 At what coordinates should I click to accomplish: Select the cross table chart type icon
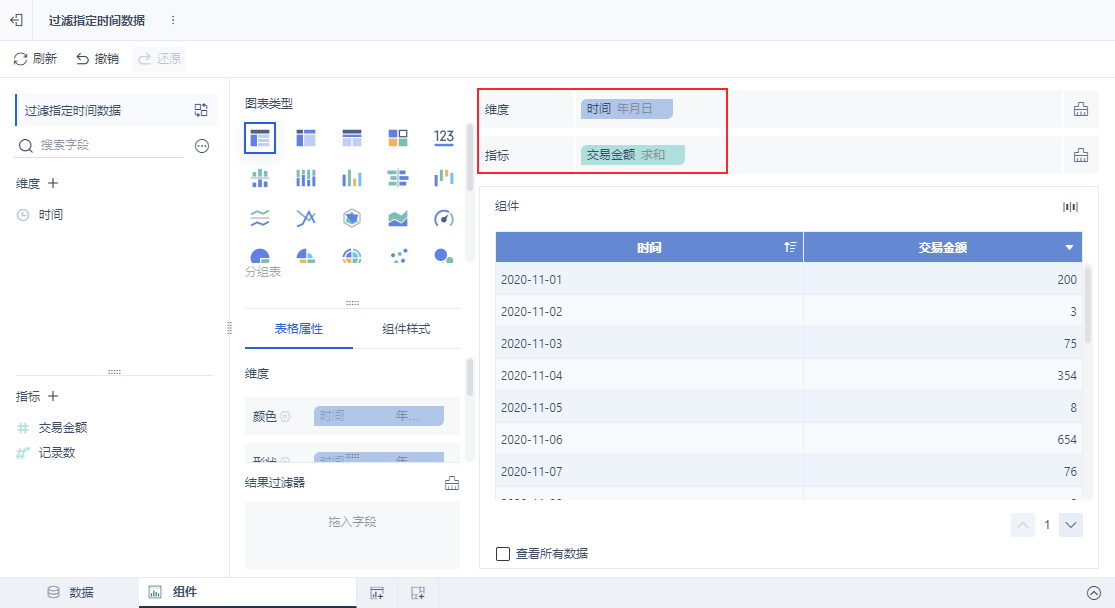[x=306, y=138]
